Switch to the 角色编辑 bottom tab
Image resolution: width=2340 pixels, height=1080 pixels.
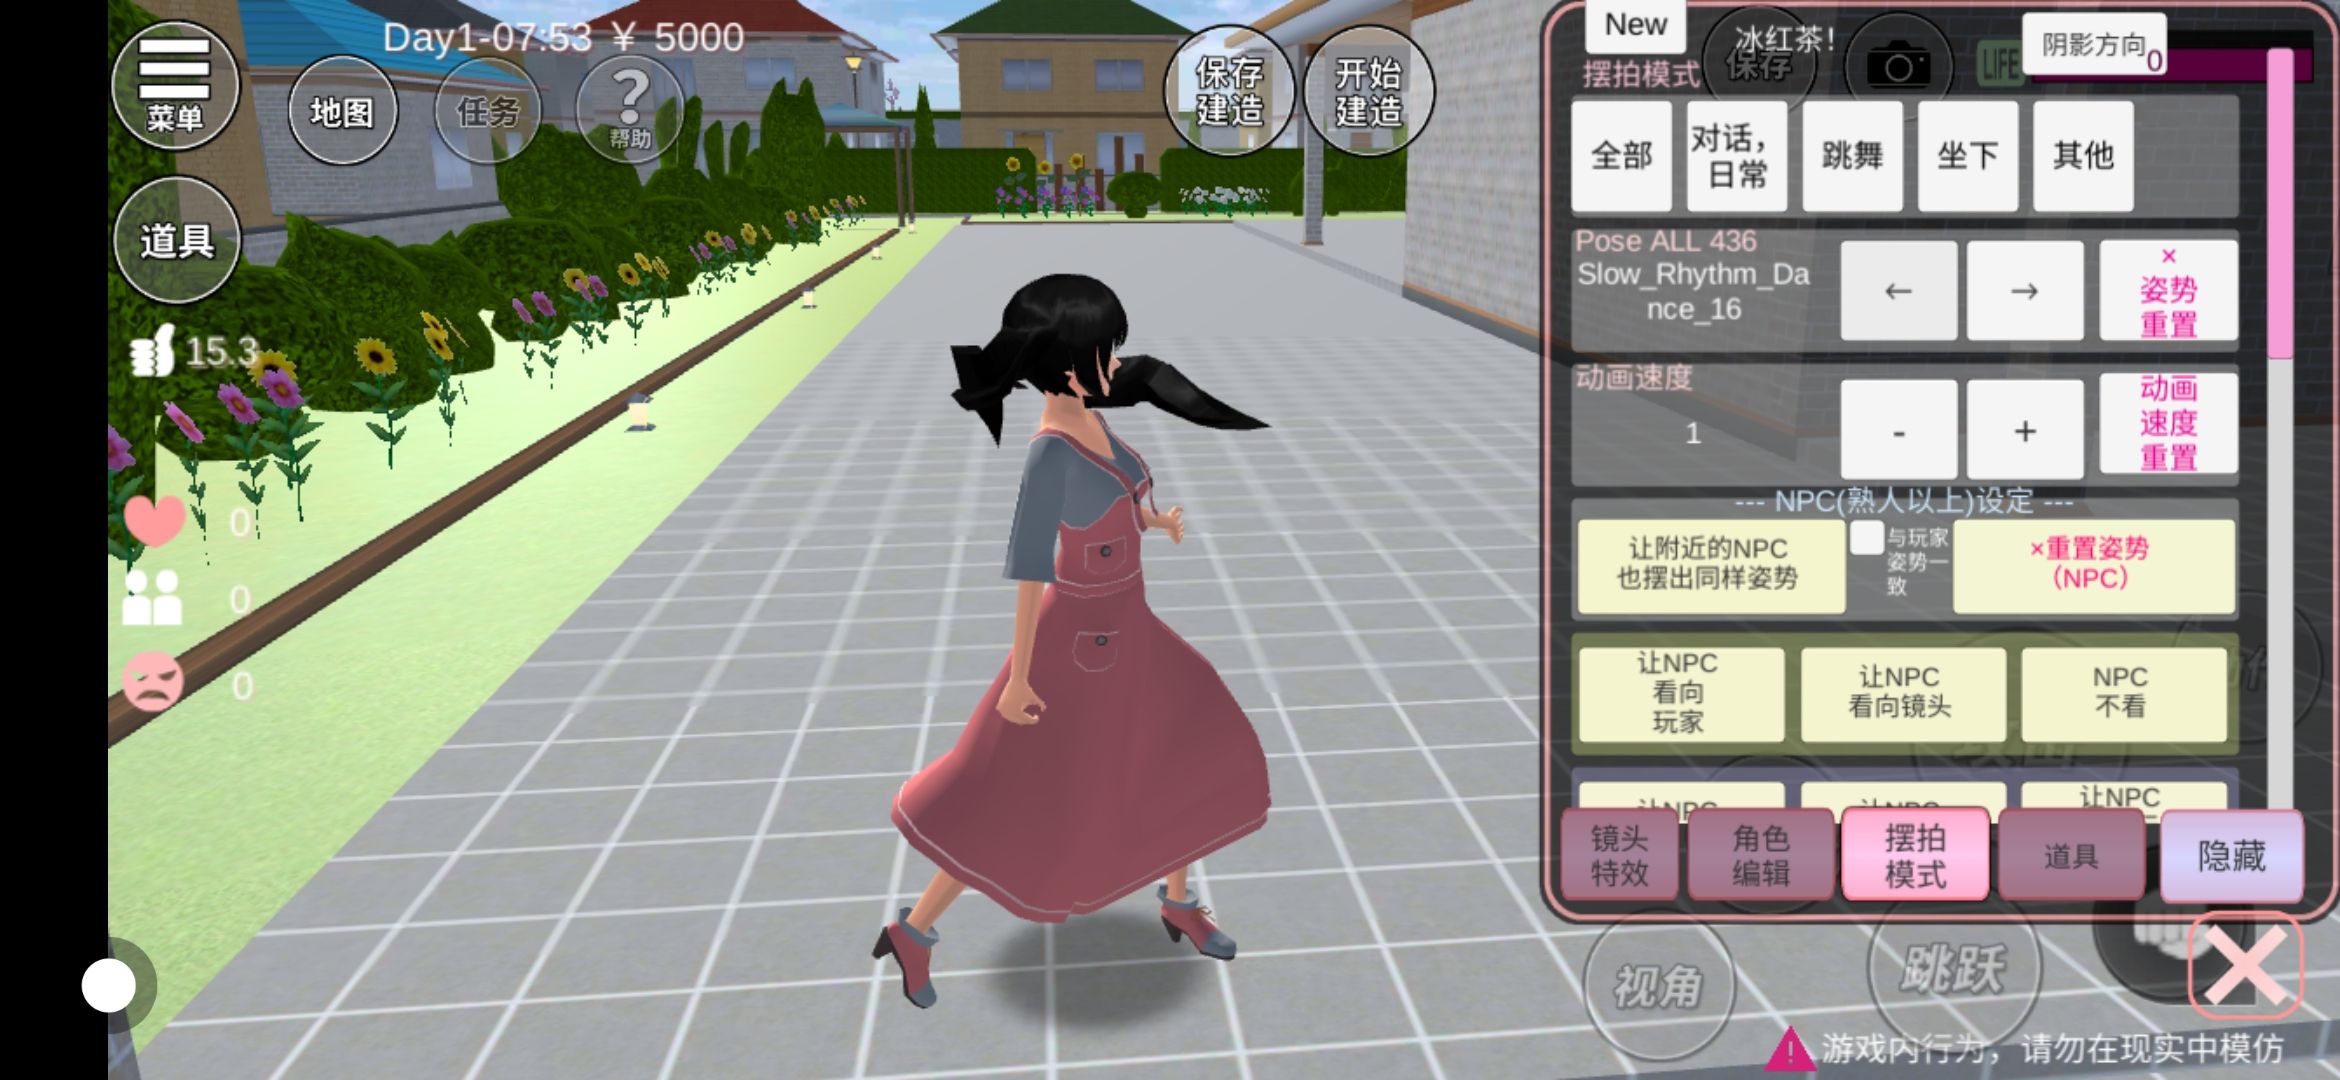(1761, 855)
